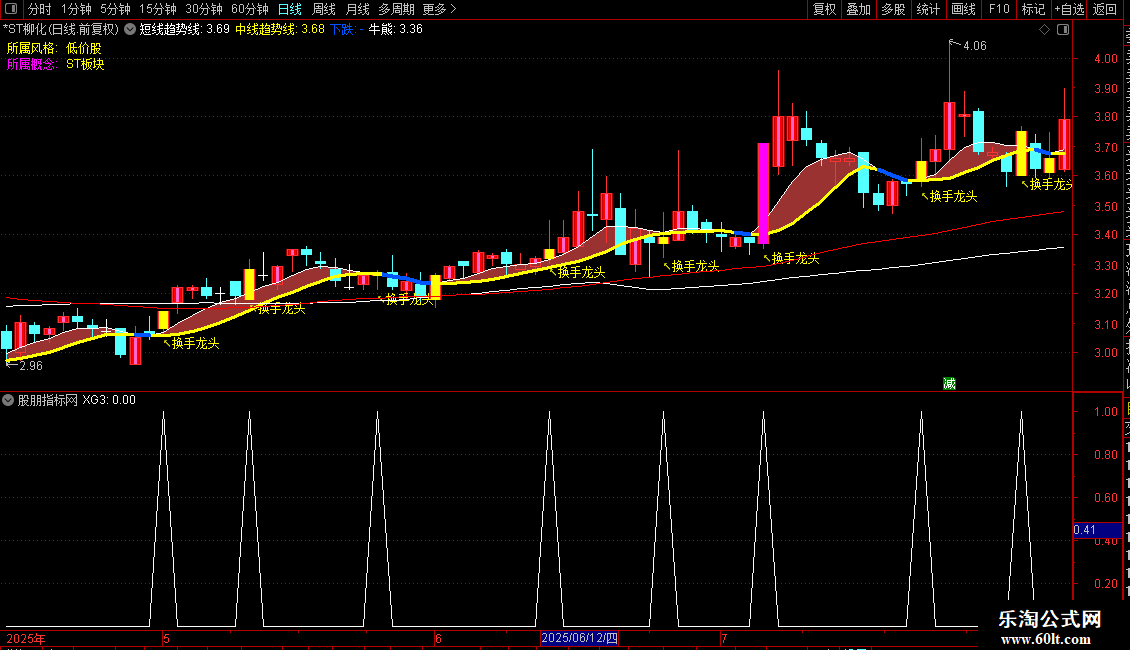Click the green 减 marker icon
The width and height of the screenshot is (1130, 650).
coord(949,383)
